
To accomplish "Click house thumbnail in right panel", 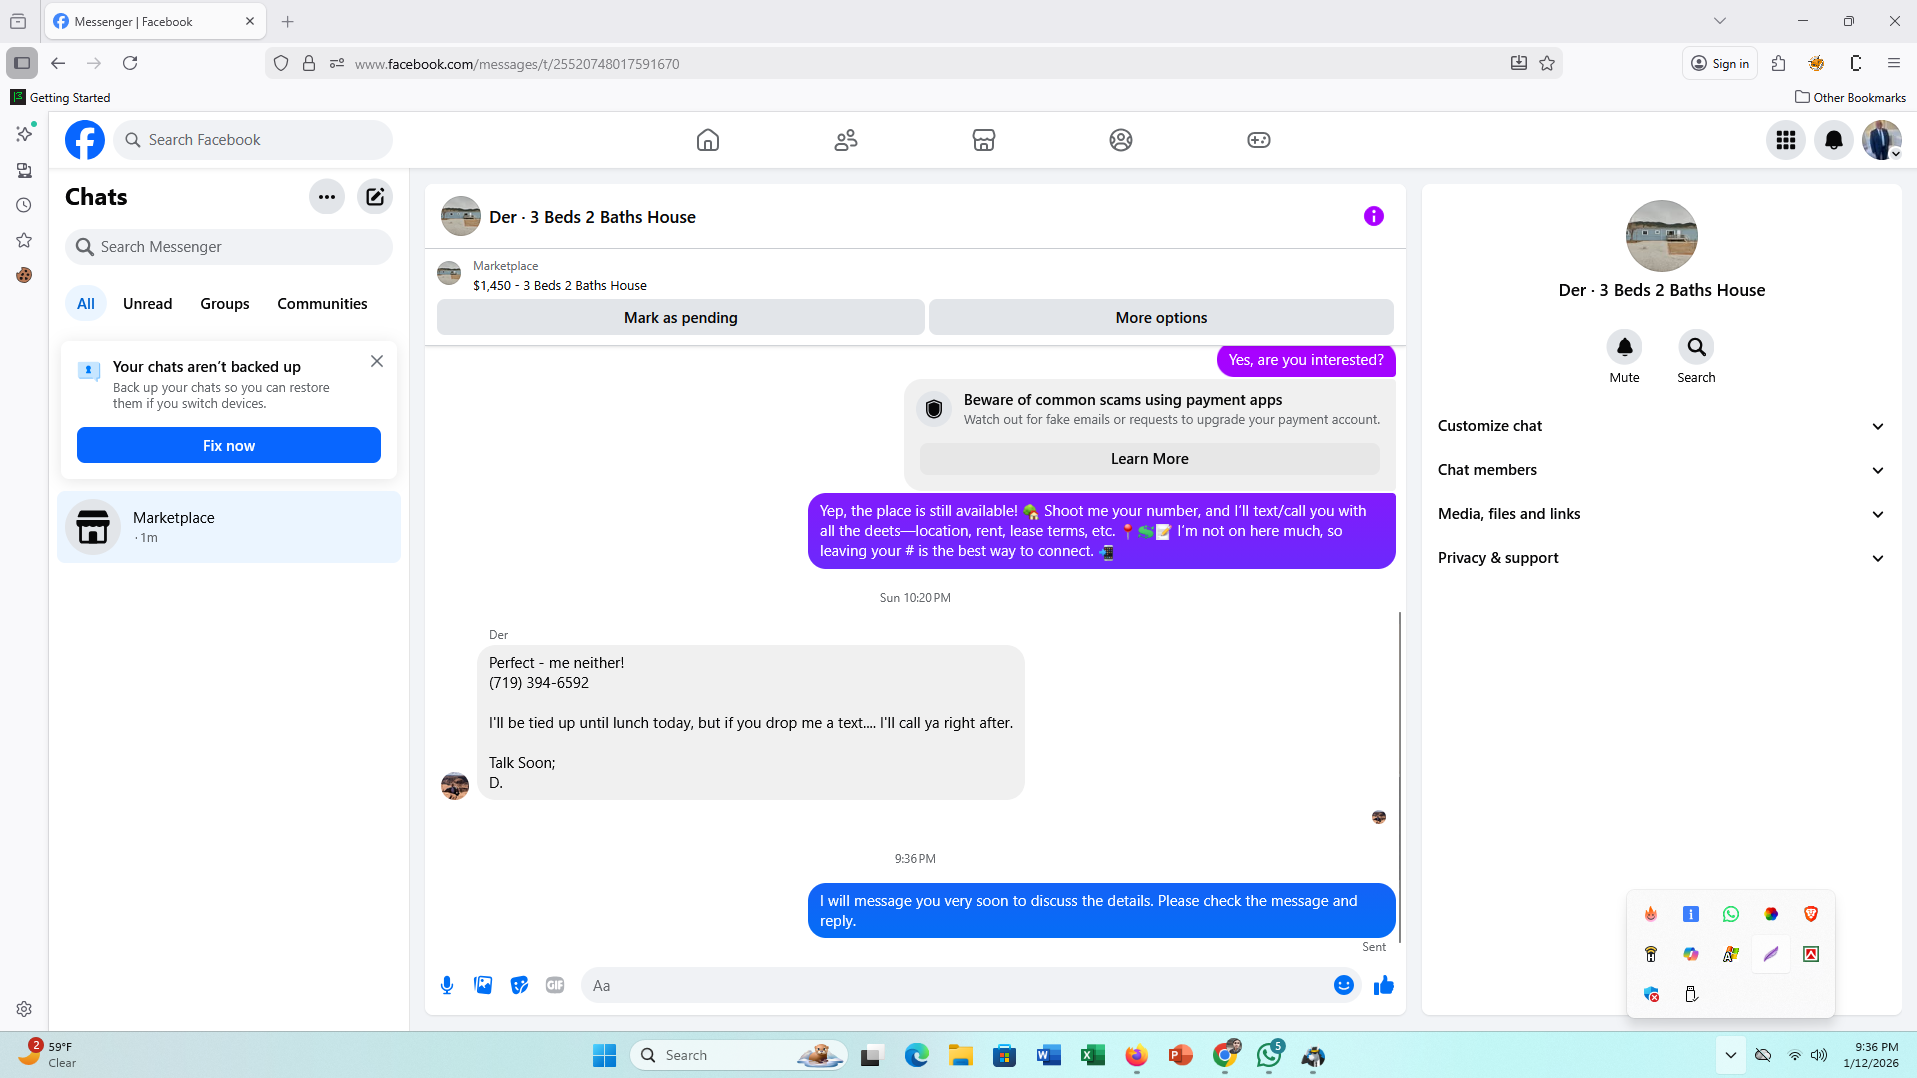I will pyautogui.click(x=1662, y=236).
